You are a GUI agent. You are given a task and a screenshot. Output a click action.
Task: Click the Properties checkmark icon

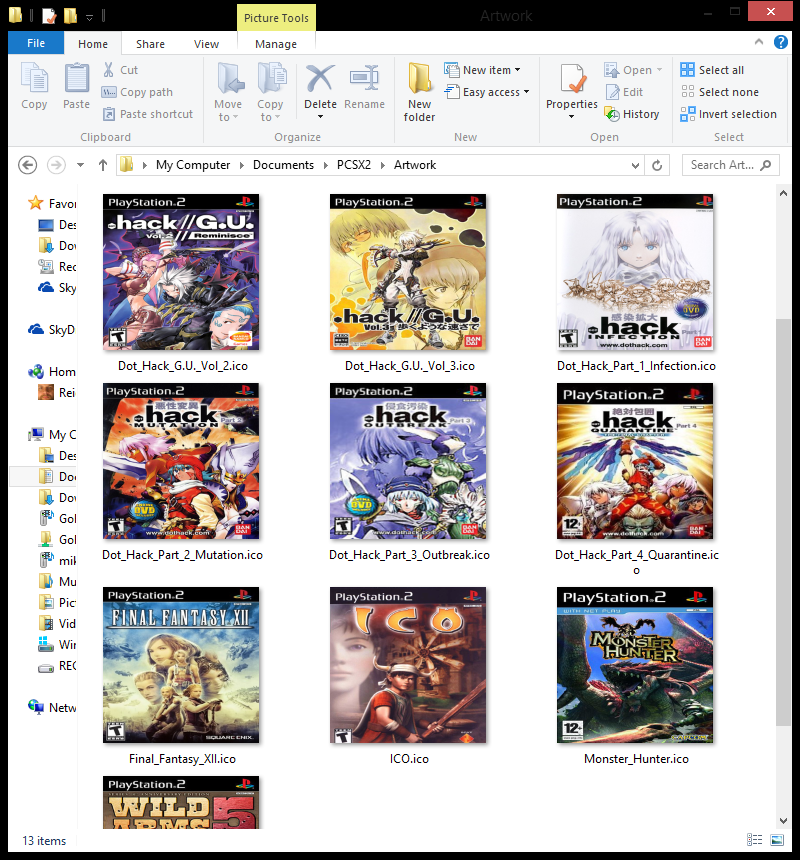[x=572, y=78]
